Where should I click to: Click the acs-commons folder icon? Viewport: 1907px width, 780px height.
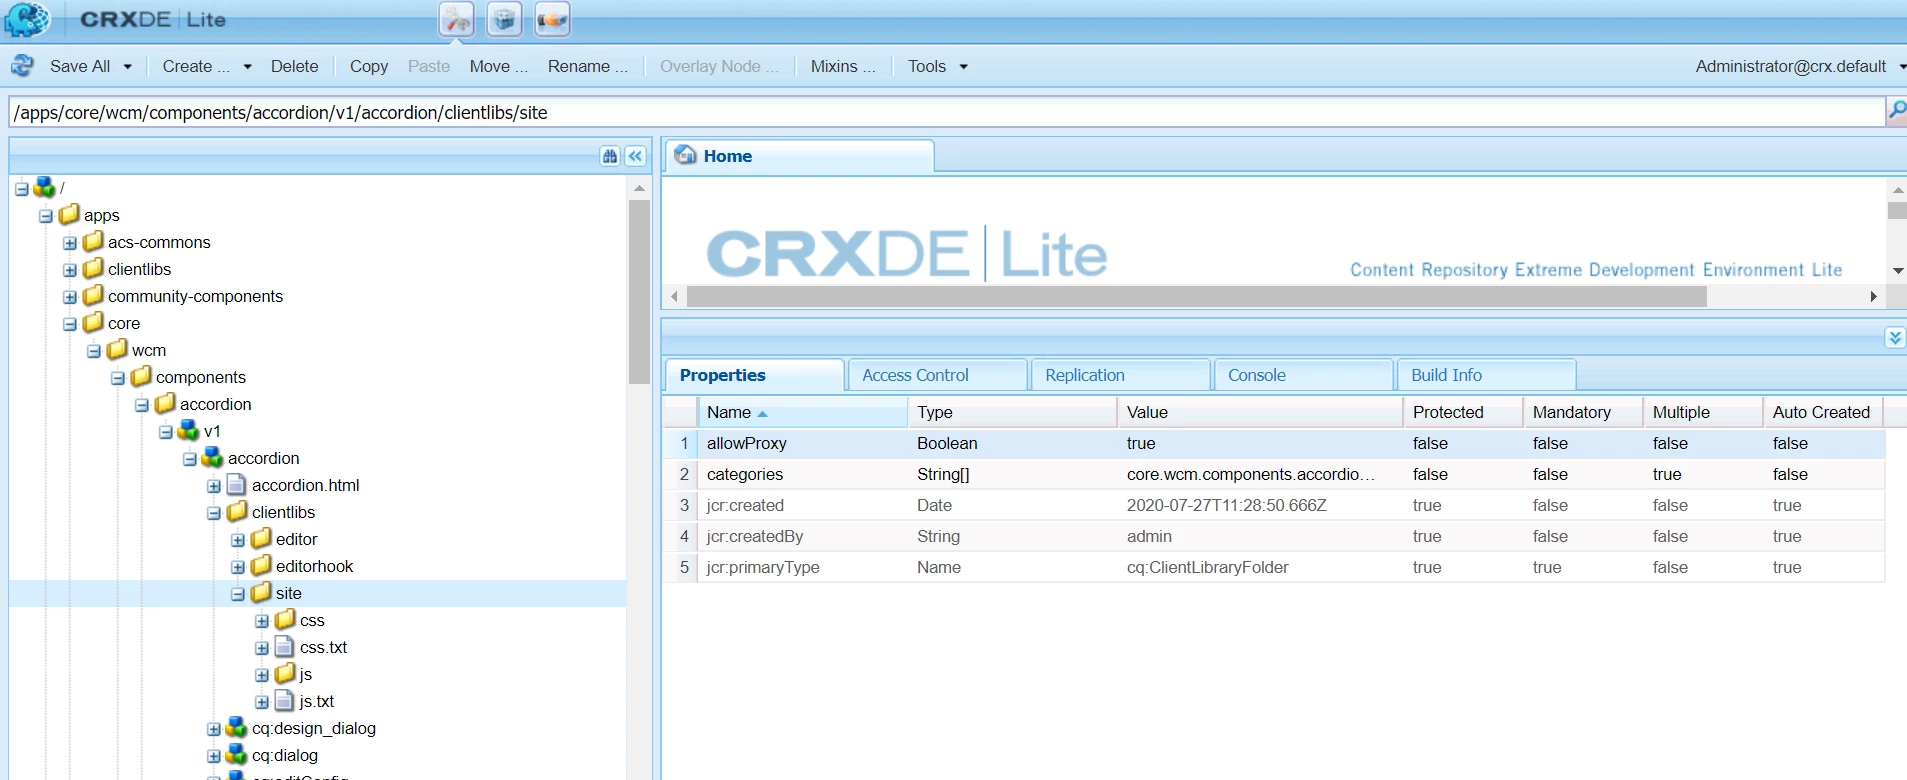point(93,241)
